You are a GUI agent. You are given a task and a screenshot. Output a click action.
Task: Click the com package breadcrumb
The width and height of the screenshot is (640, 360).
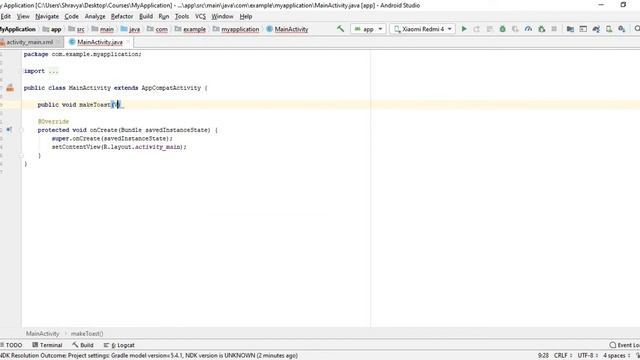tap(158, 29)
